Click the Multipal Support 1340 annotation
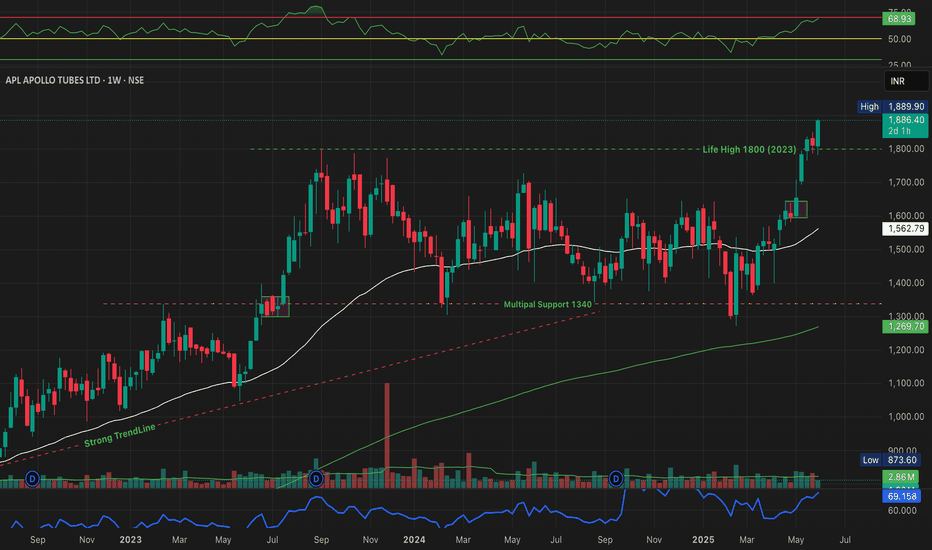 [547, 304]
